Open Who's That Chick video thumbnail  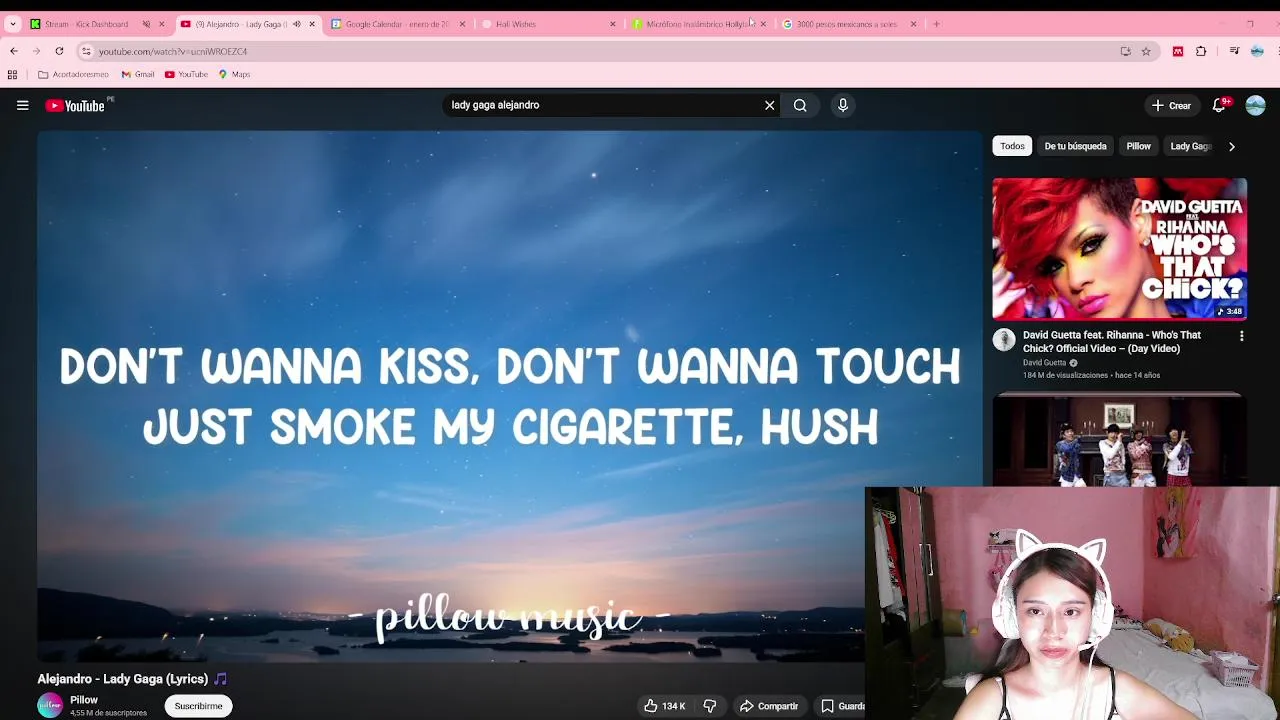pos(1120,249)
